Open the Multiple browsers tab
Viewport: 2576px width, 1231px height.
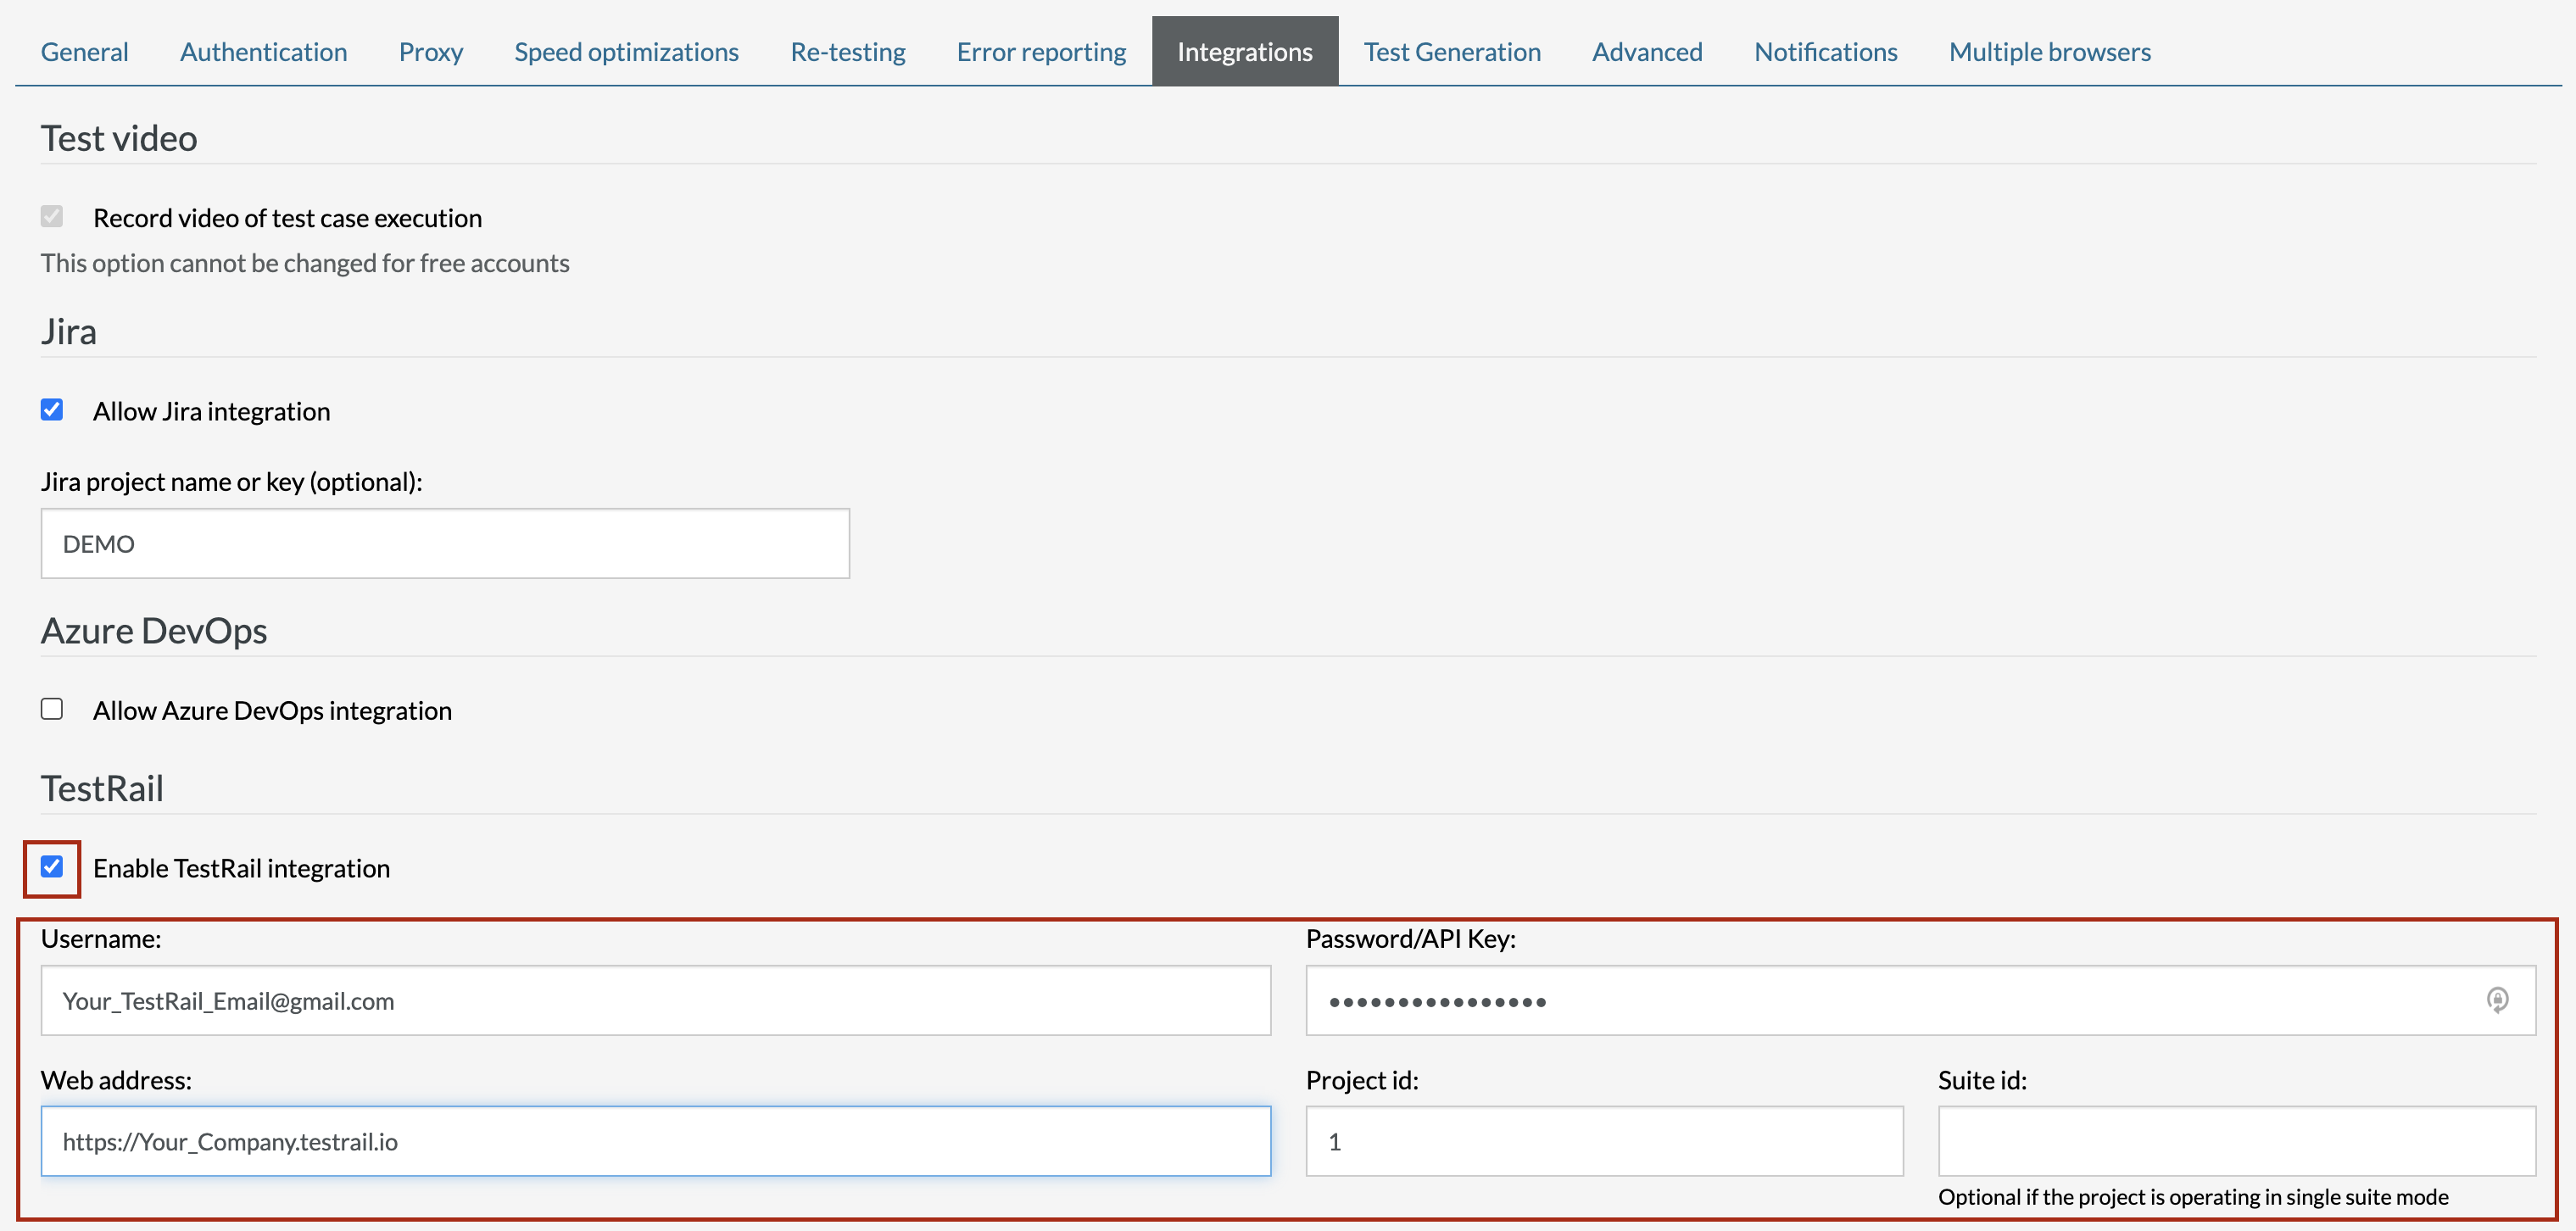pos(2049,52)
